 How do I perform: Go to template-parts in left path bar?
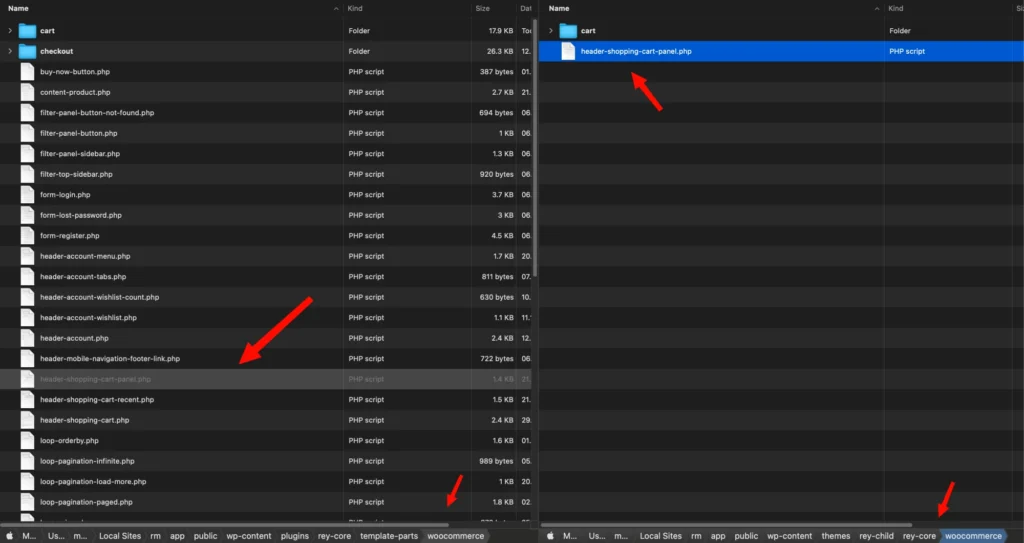click(x=389, y=536)
